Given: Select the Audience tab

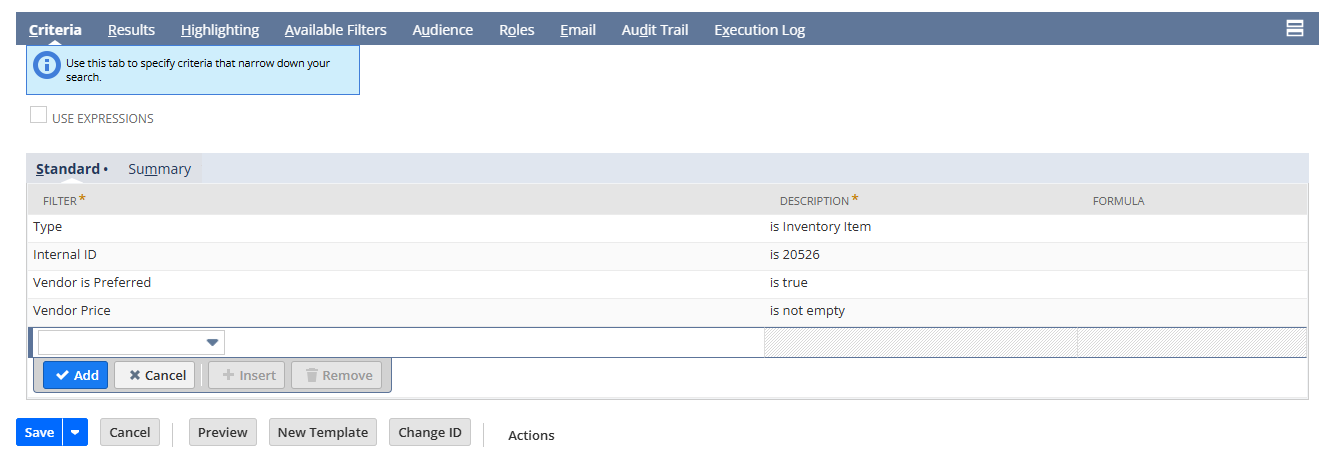Looking at the screenshot, I should point(442,30).
